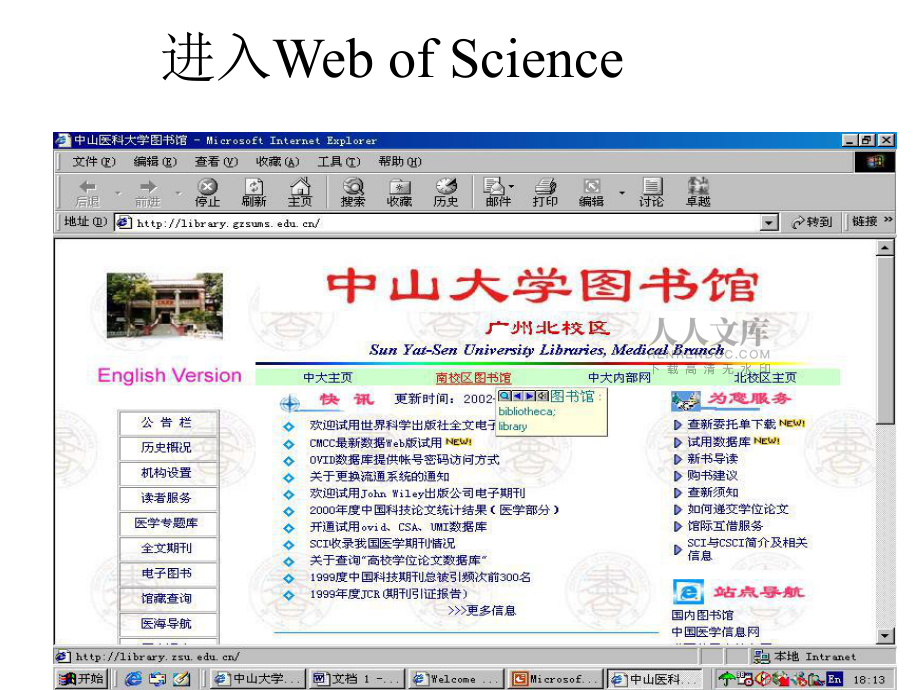The width and height of the screenshot is (920, 690).
Task: Click the 公告栏 sidebar button
Action: pos(167,422)
